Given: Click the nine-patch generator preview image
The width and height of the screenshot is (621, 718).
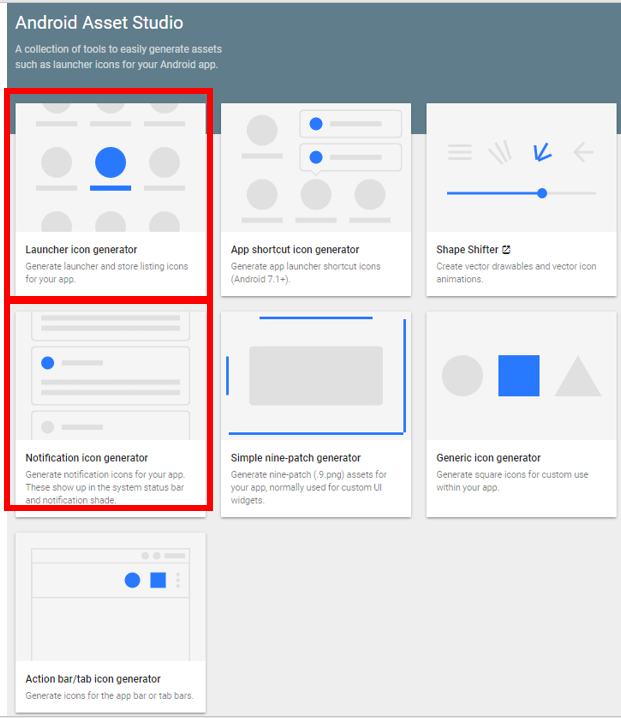Looking at the screenshot, I should [316, 376].
